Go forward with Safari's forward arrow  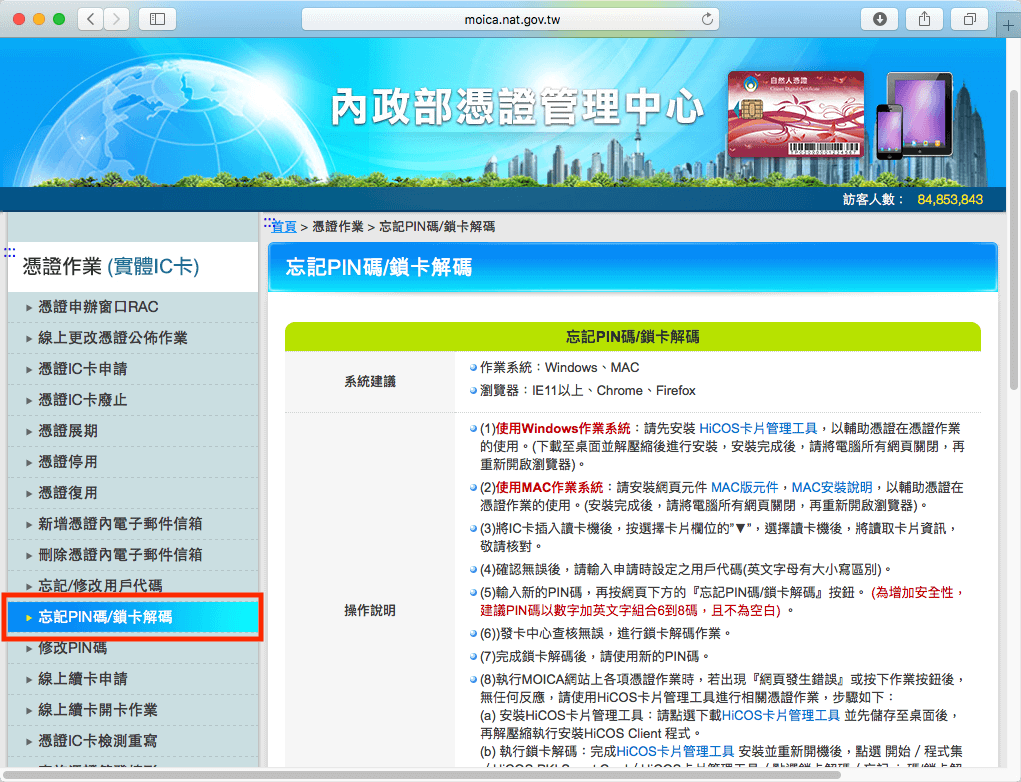(116, 19)
